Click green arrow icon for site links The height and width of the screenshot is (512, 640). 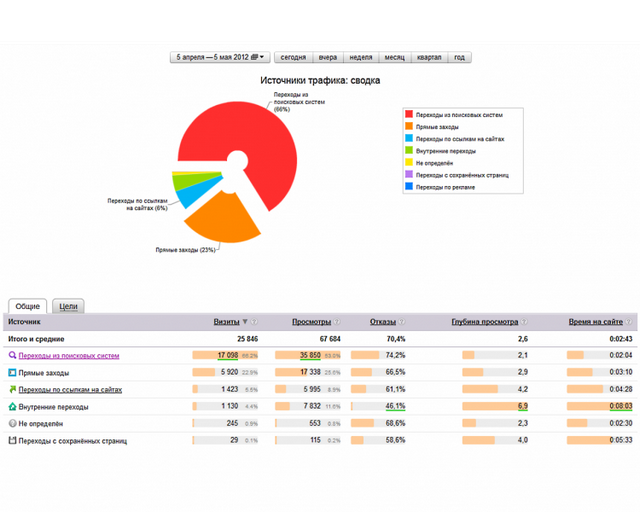pos(13,390)
